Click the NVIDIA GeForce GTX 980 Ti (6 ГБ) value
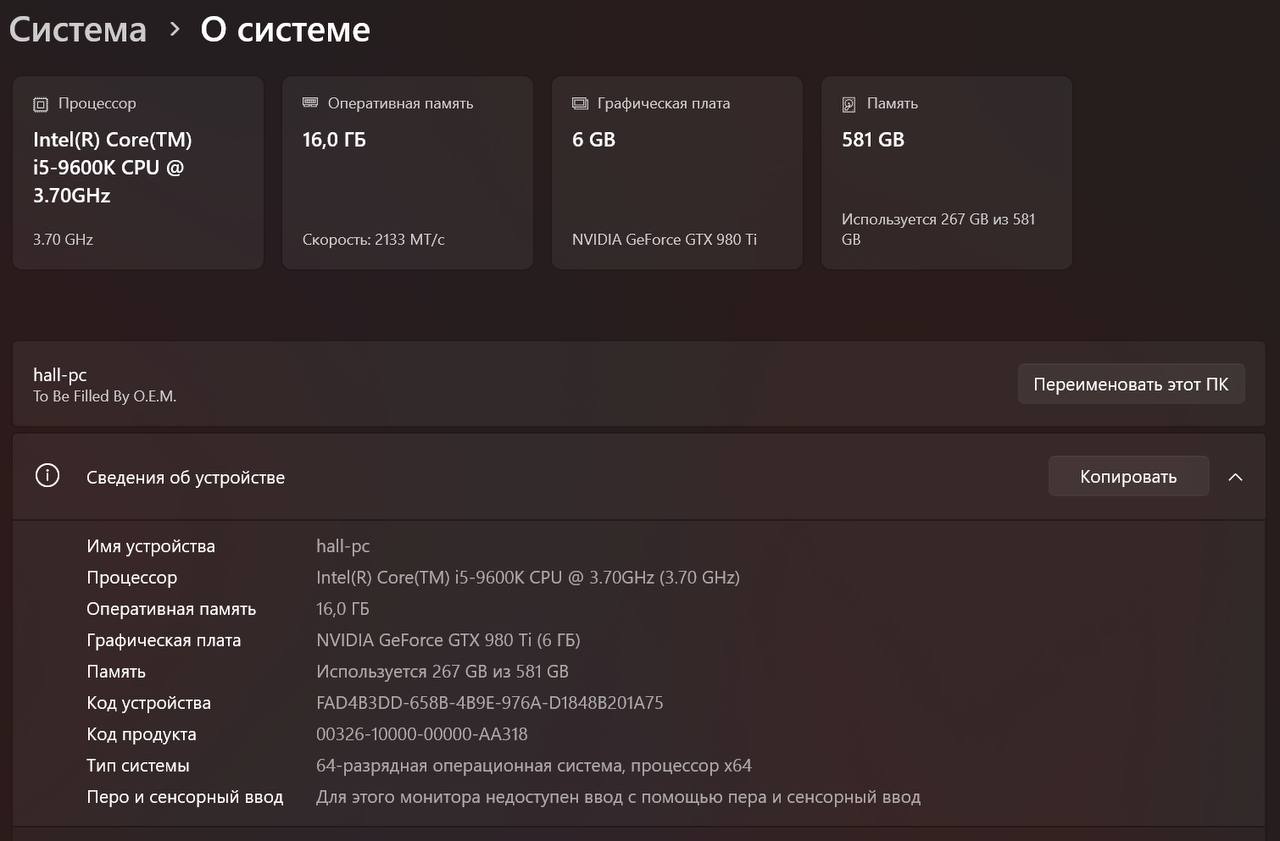The height and width of the screenshot is (841, 1280). pyautogui.click(x=448, y=640)
